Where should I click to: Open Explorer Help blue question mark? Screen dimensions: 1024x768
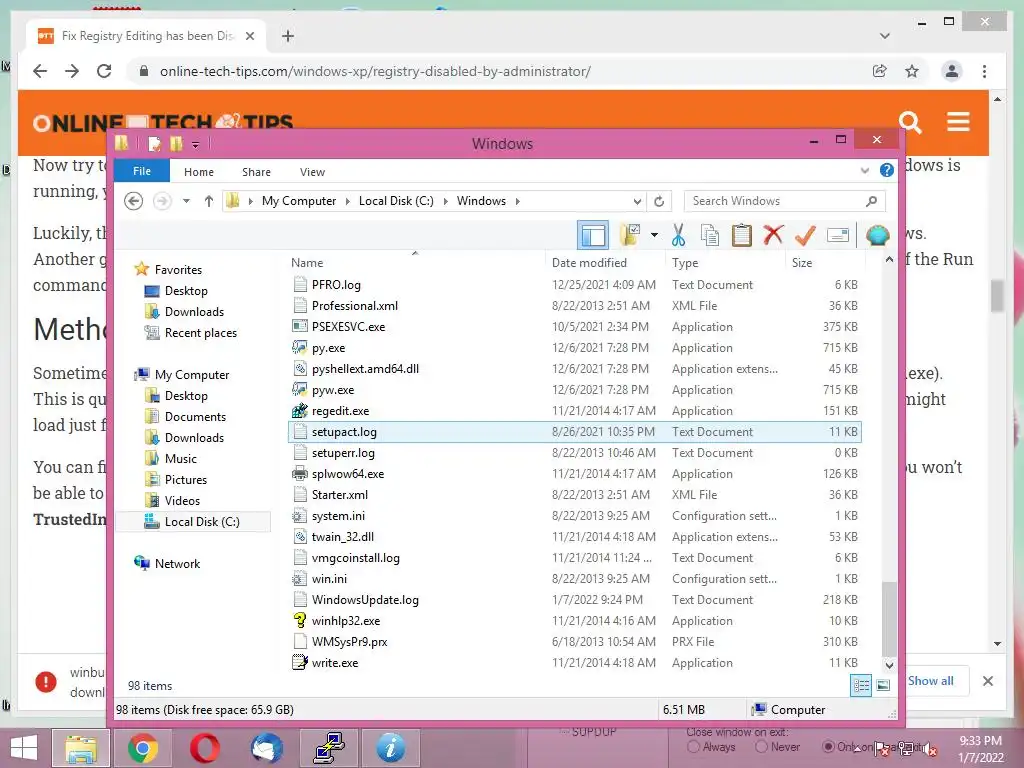pyautogui.click(x=886, y=171)
